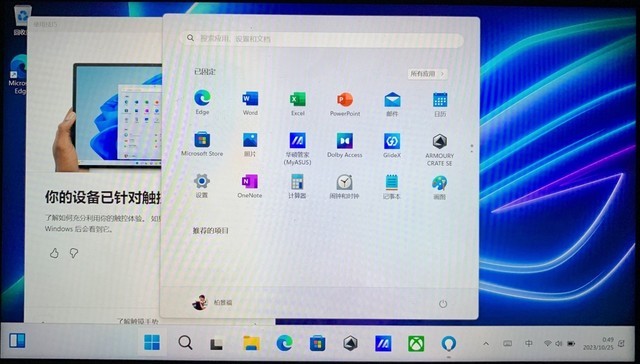Image resolution: width=640 pixels, height=364 pixels.
Task: Click the tablet image in tips window
Action: [108, 117]
